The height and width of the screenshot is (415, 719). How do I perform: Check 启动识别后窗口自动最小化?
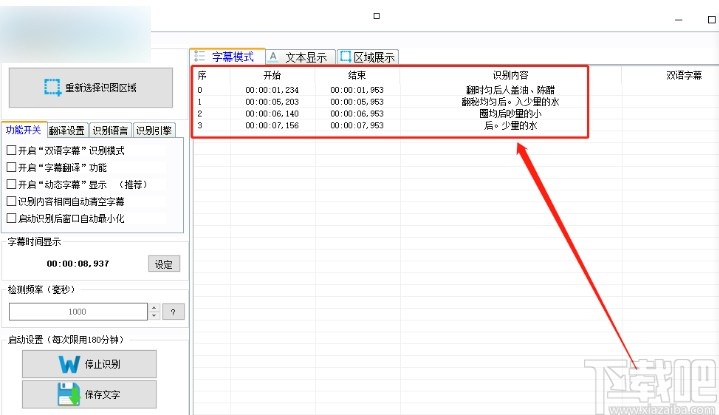tap(11, 218)
